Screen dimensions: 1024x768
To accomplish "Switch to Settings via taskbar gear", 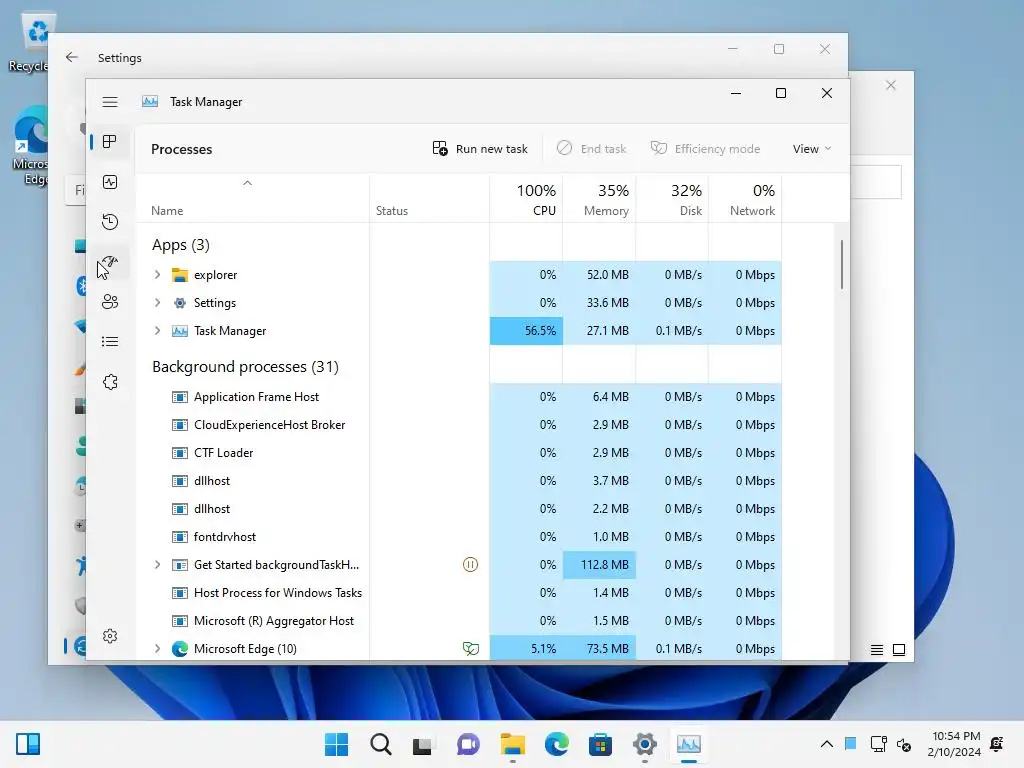I will [x=645, y=744].
